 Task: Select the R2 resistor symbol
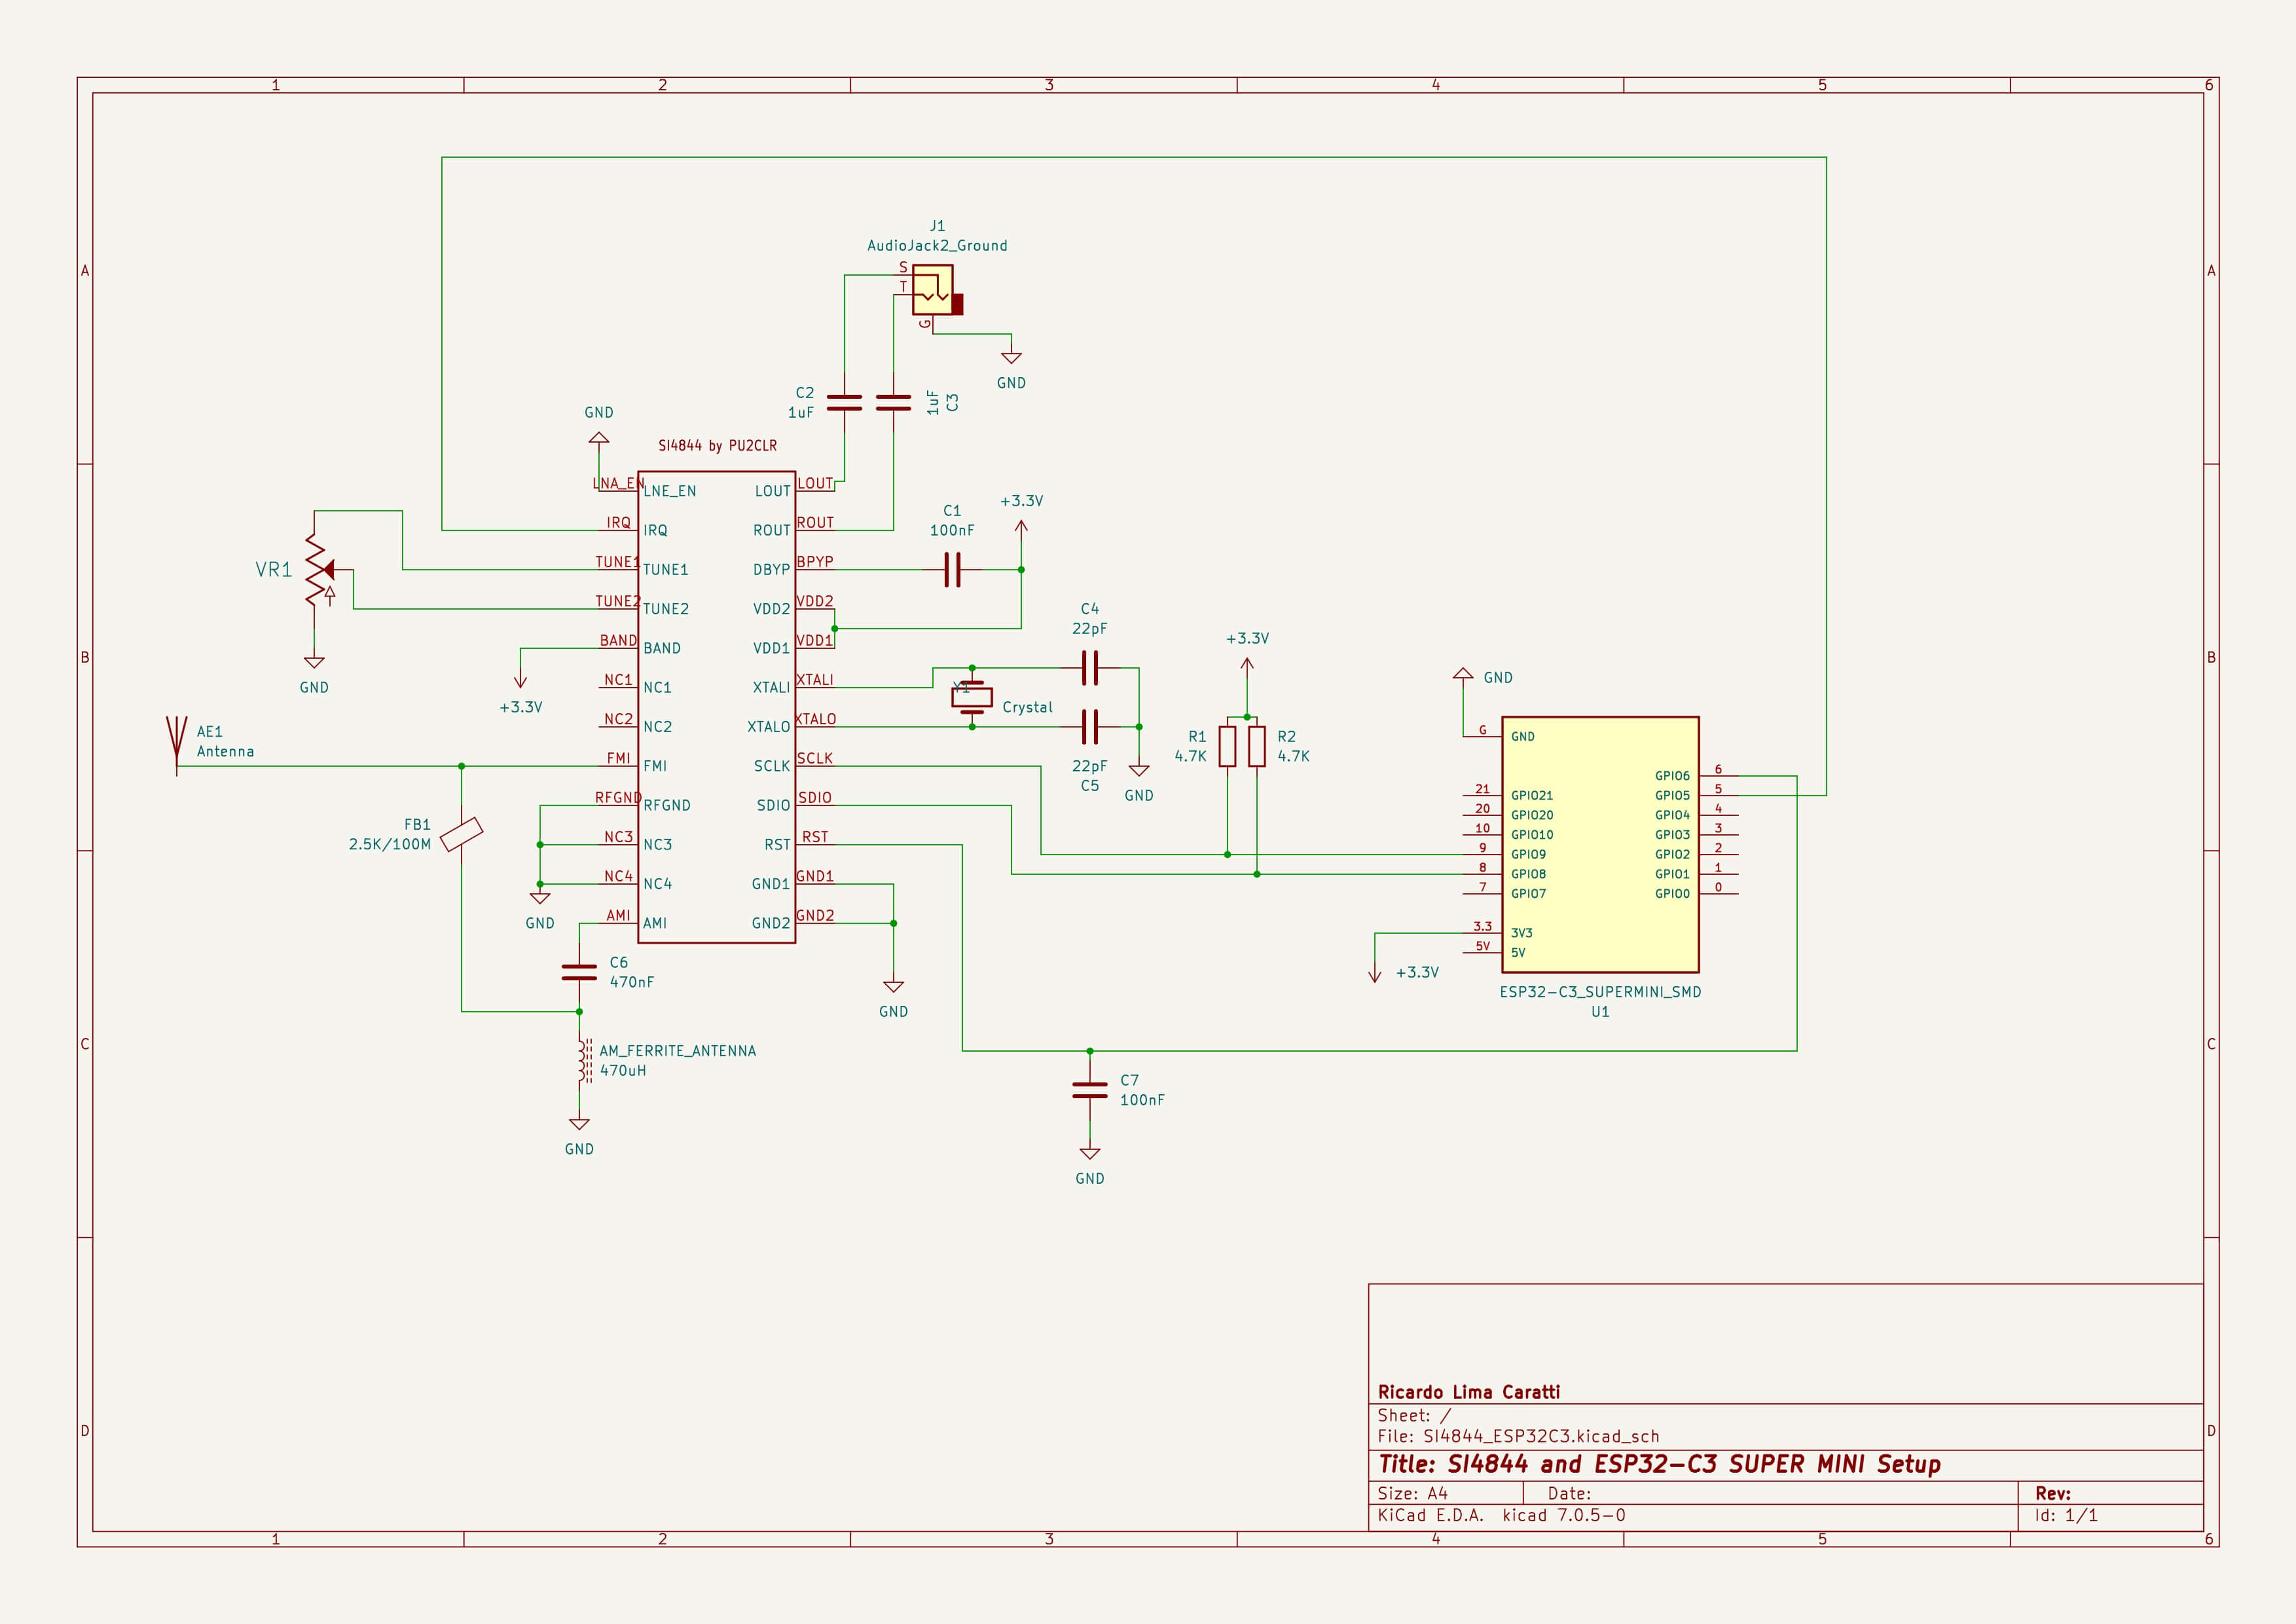click(1257, 746)
